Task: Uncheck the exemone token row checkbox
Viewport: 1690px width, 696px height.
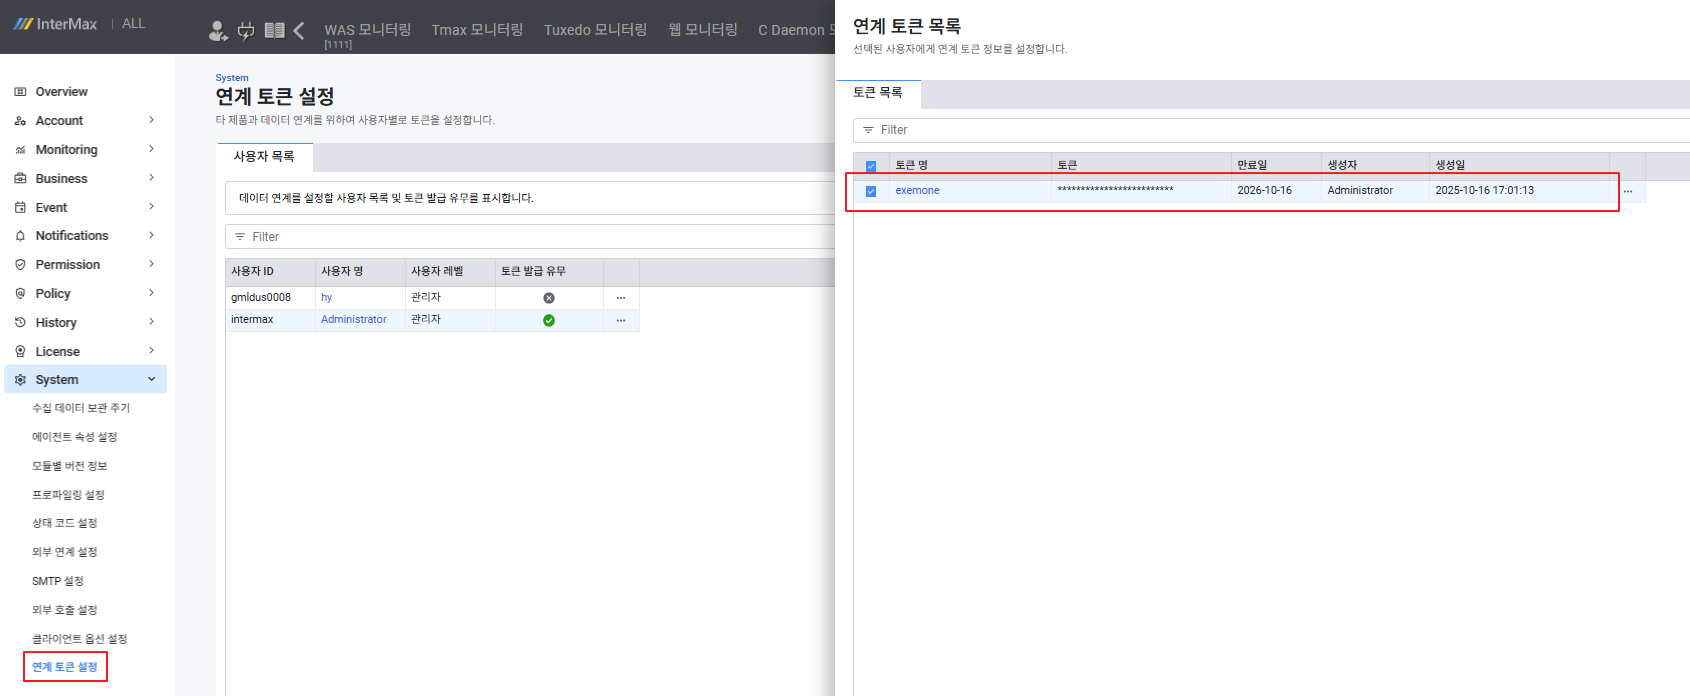Action: click(x=871, y=191)
